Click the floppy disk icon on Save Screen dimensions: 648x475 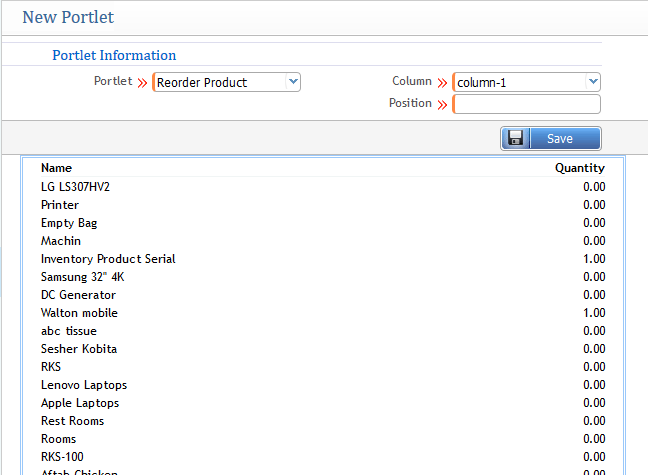516,138
